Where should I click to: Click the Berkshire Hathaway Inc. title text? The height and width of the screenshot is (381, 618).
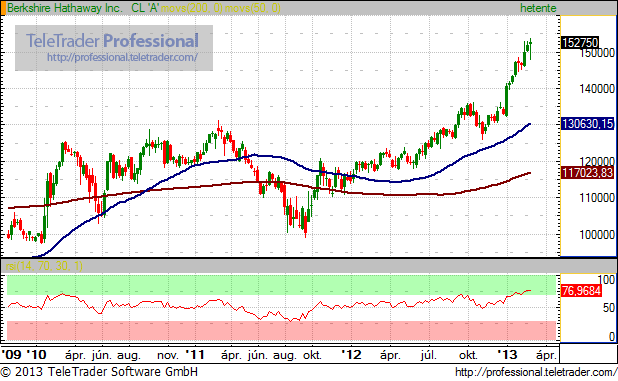coord(64,8)
